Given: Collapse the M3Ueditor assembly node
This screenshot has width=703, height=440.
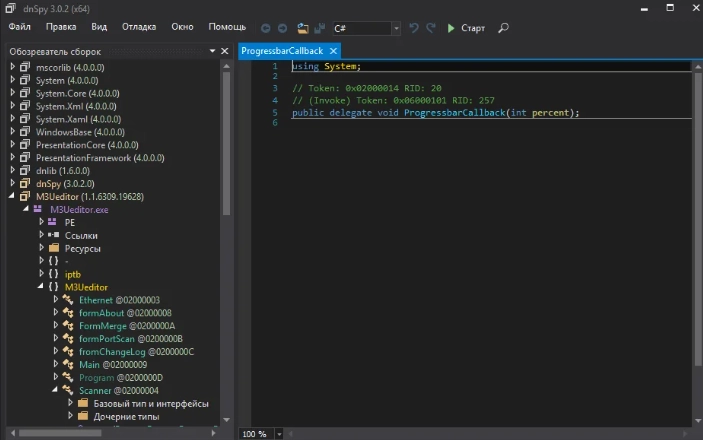Looking at the screenshot, I should (12, 196).
